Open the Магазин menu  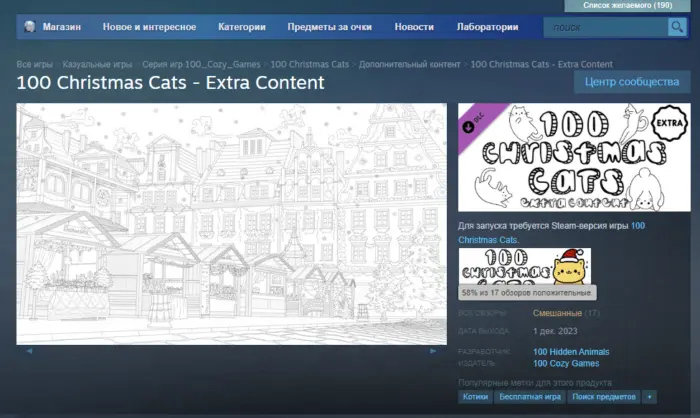pyautogui.click(x=62, y=27)
